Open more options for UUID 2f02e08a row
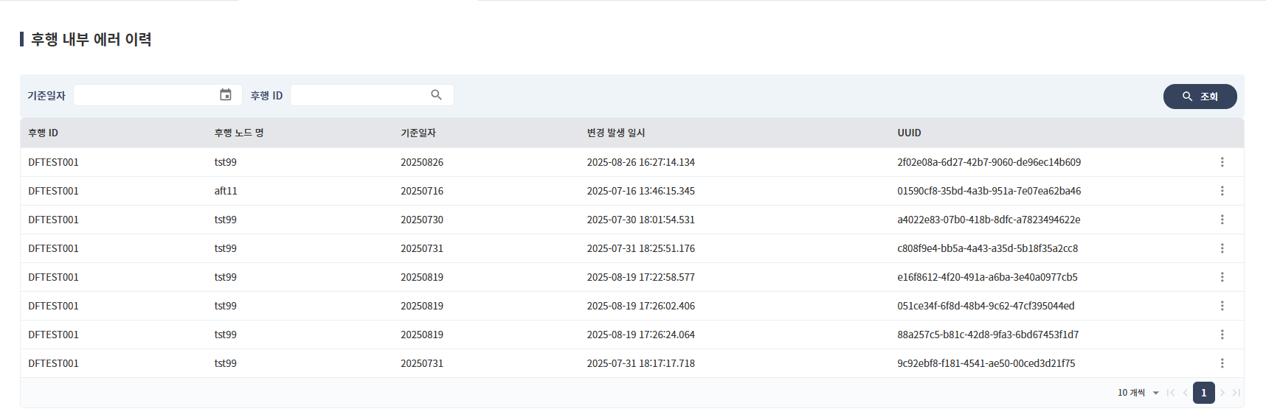This screenshot has height=420, width=1266. point(1222,162)
